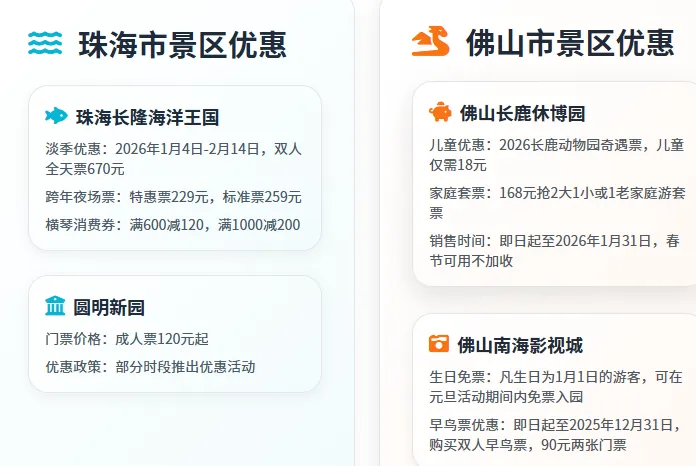Click the 横琴消费券 满600减120 line
Viewport: 696px width, 466px height.
(173, 225)
